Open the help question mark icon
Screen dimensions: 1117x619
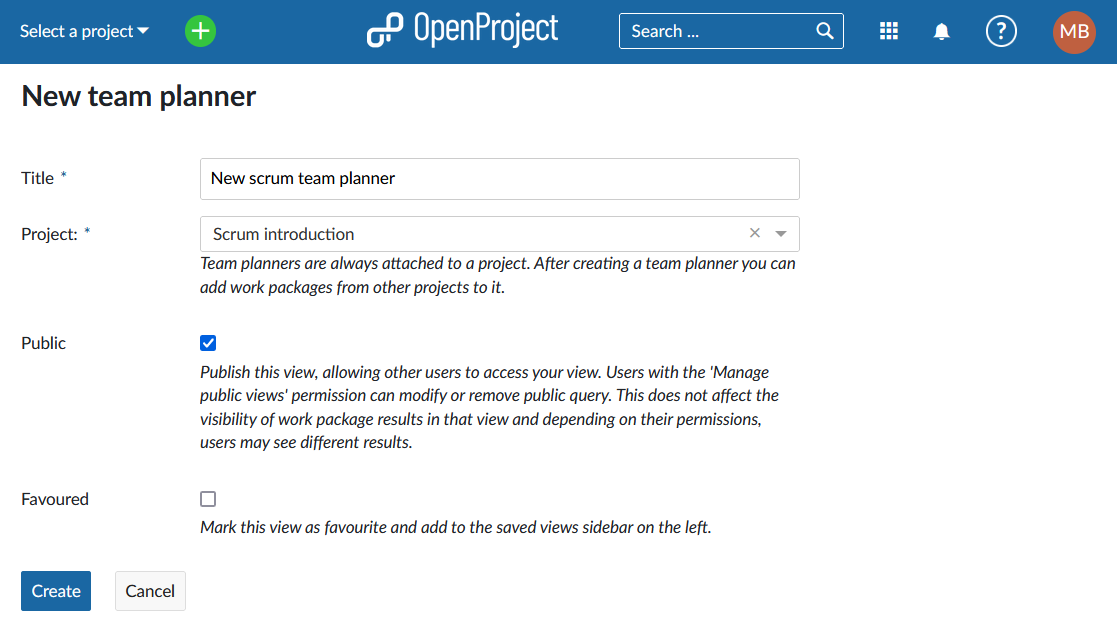click(x=1000, y=31)
